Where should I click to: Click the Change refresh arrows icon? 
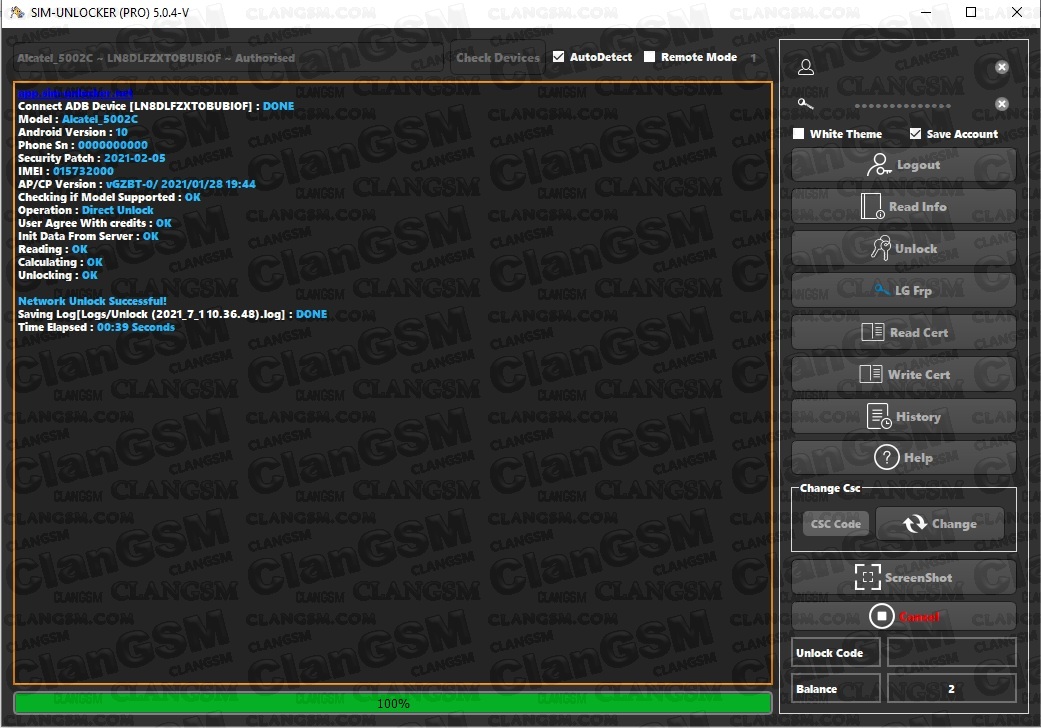click(915, 524)
